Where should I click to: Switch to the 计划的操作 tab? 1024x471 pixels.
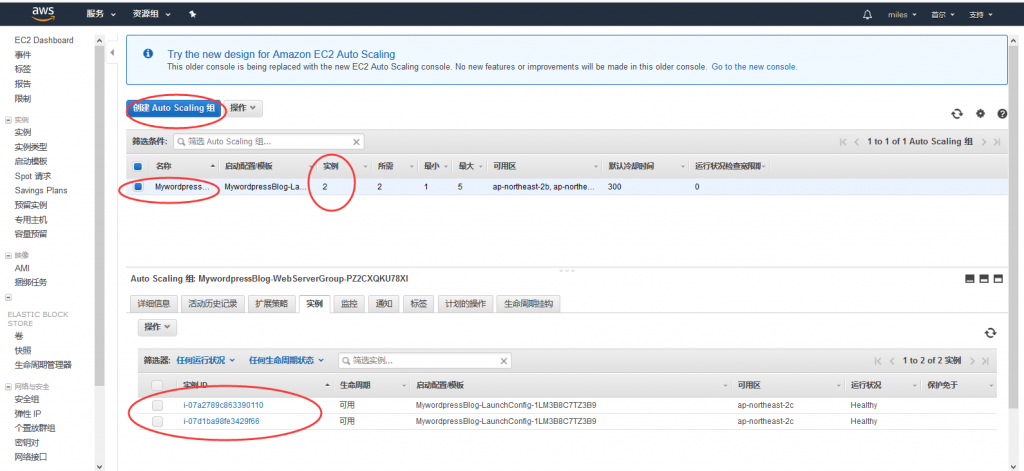465,304
